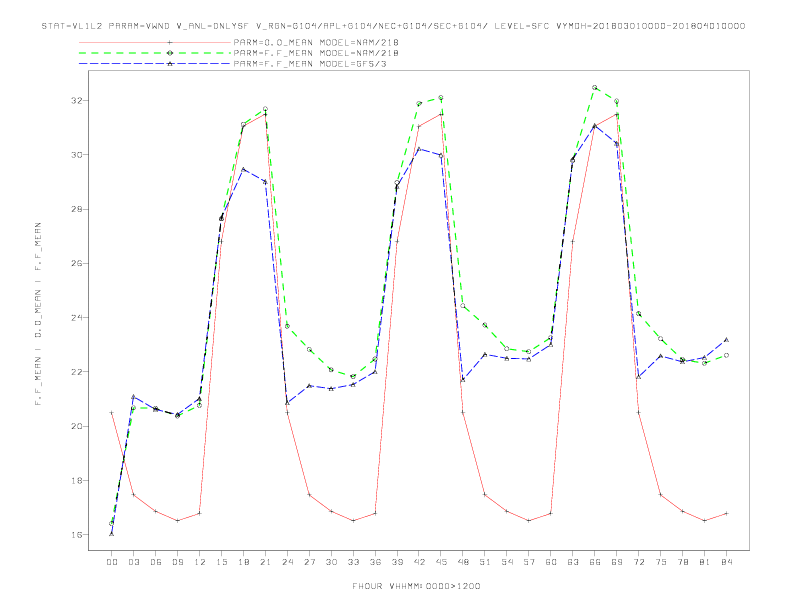Click the x-axis label FHOUR VHHMM:0000>1200

pos(416,586)
